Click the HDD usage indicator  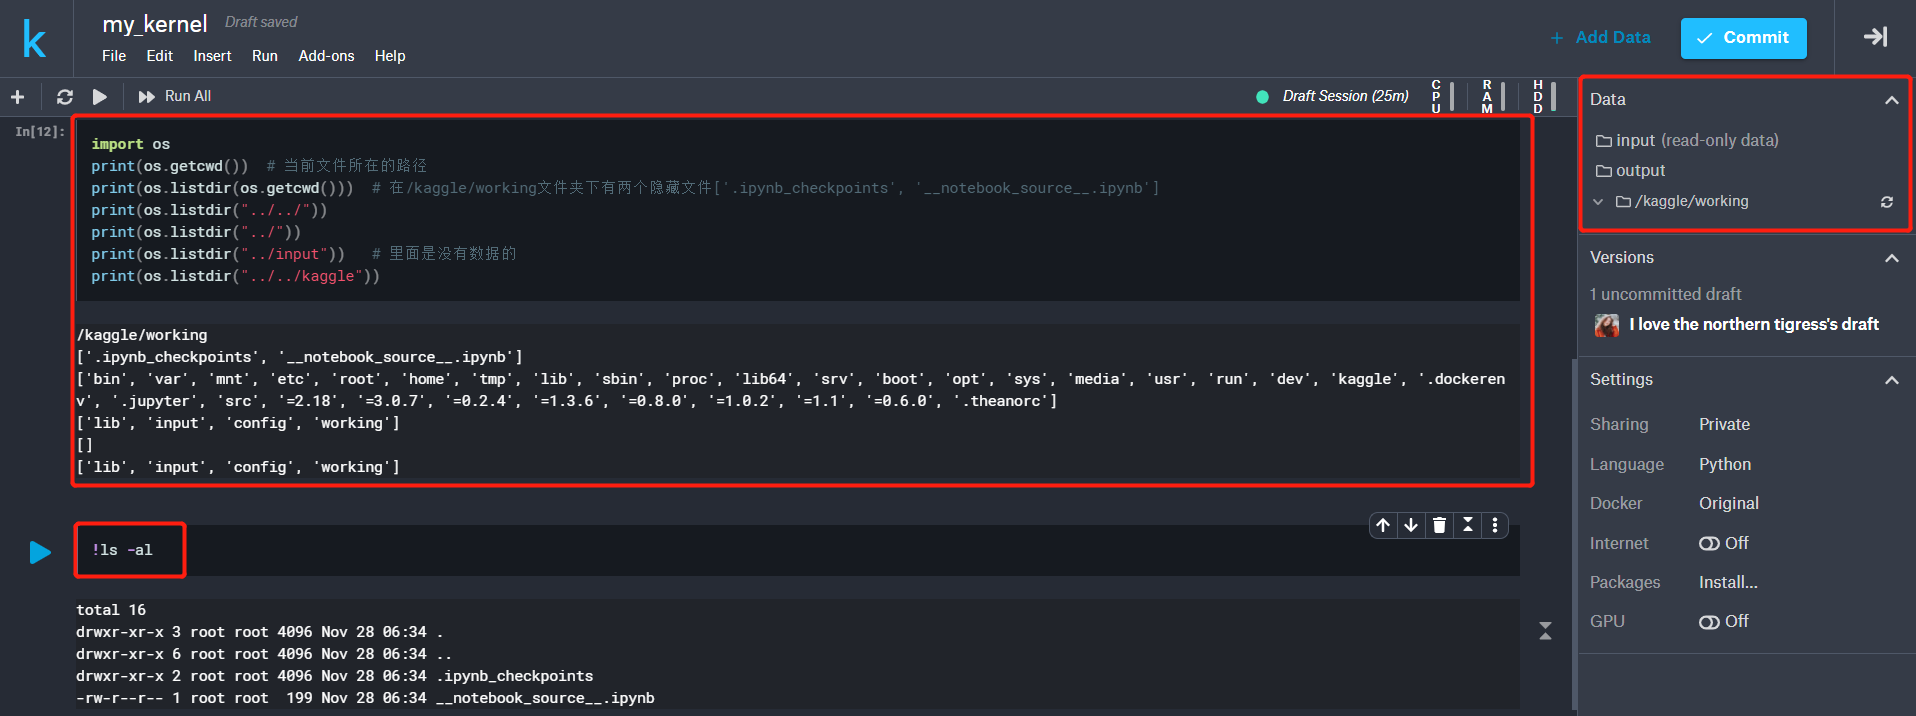tap(1544, 96)
